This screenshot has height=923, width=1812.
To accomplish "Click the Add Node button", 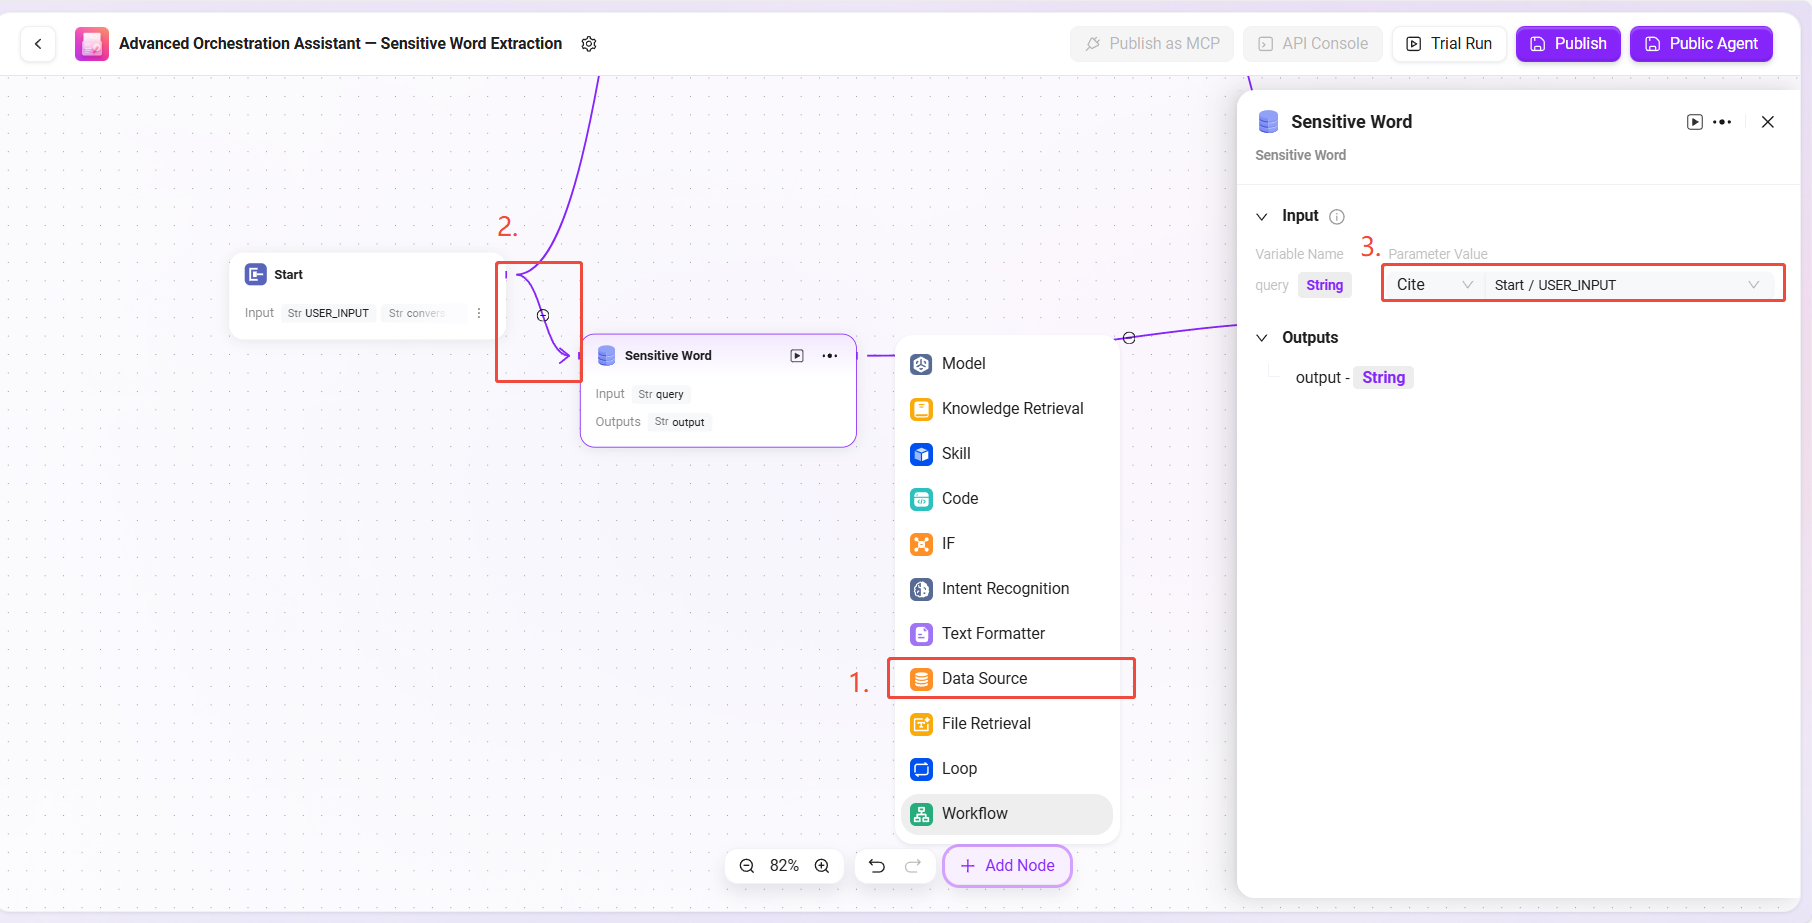I will [x=1007, y=866].
